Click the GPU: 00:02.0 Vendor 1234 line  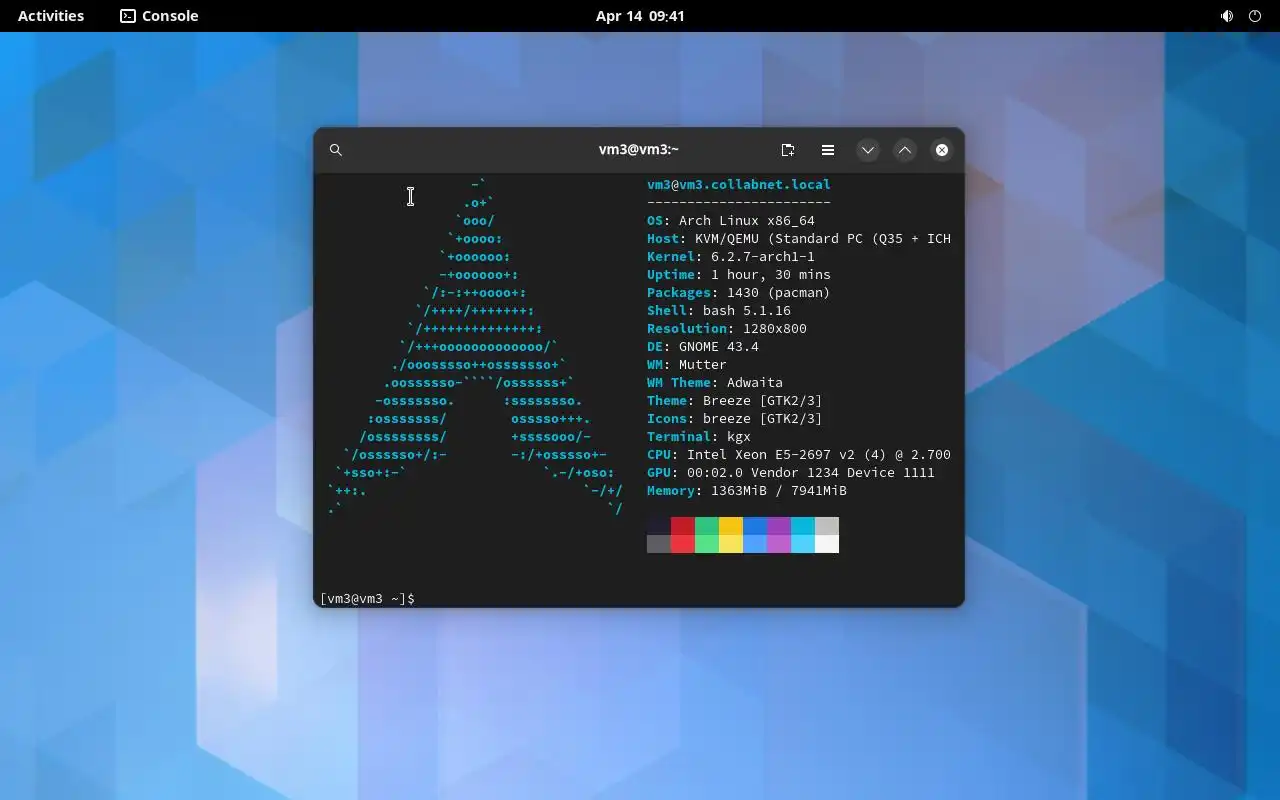pyautogui.click(x=791, y=473)
